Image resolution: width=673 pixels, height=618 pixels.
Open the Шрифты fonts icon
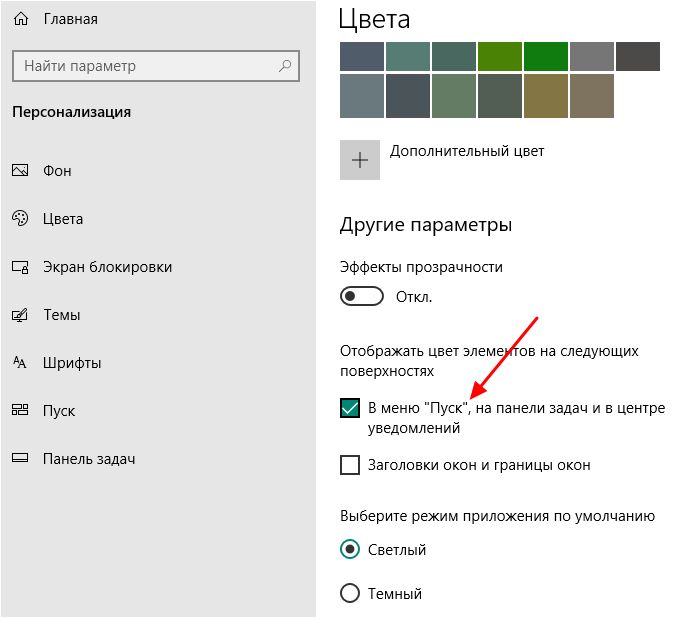pyautogui.click(x=20, y=363)
